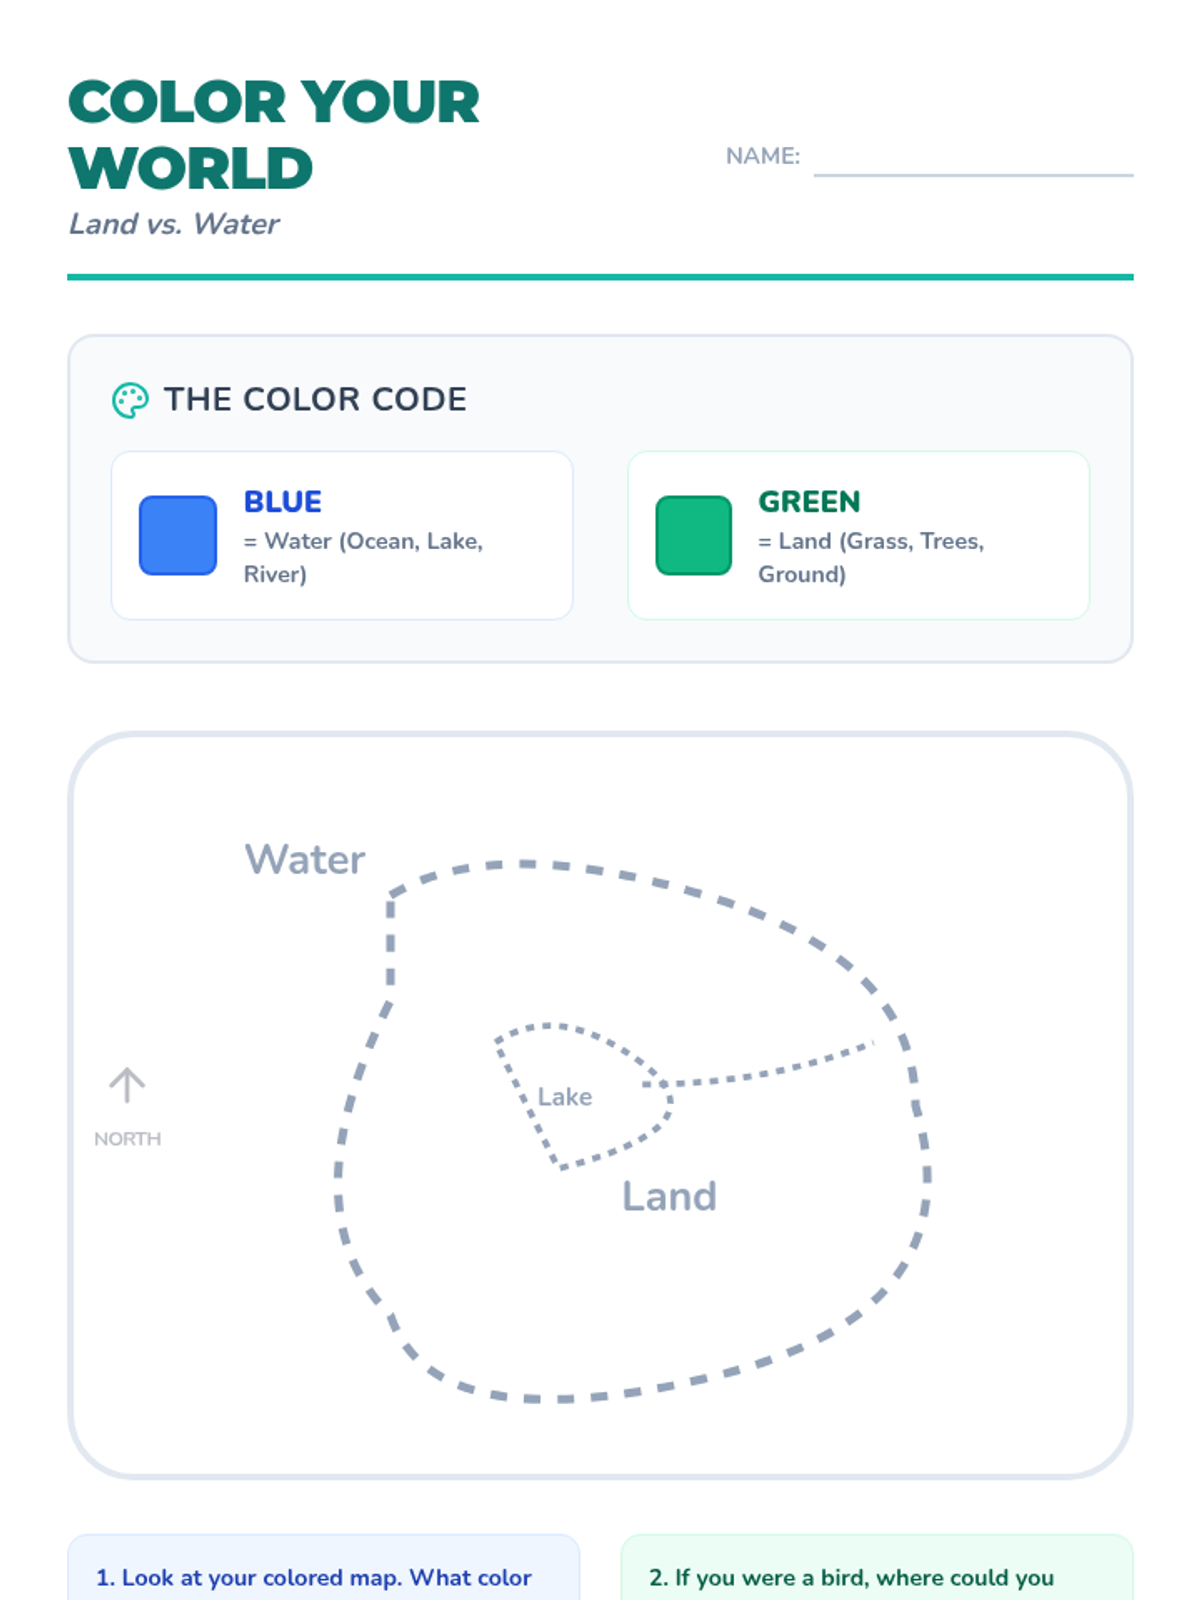Click the COLOR YOUR WORLD title

tap(273, 135)
